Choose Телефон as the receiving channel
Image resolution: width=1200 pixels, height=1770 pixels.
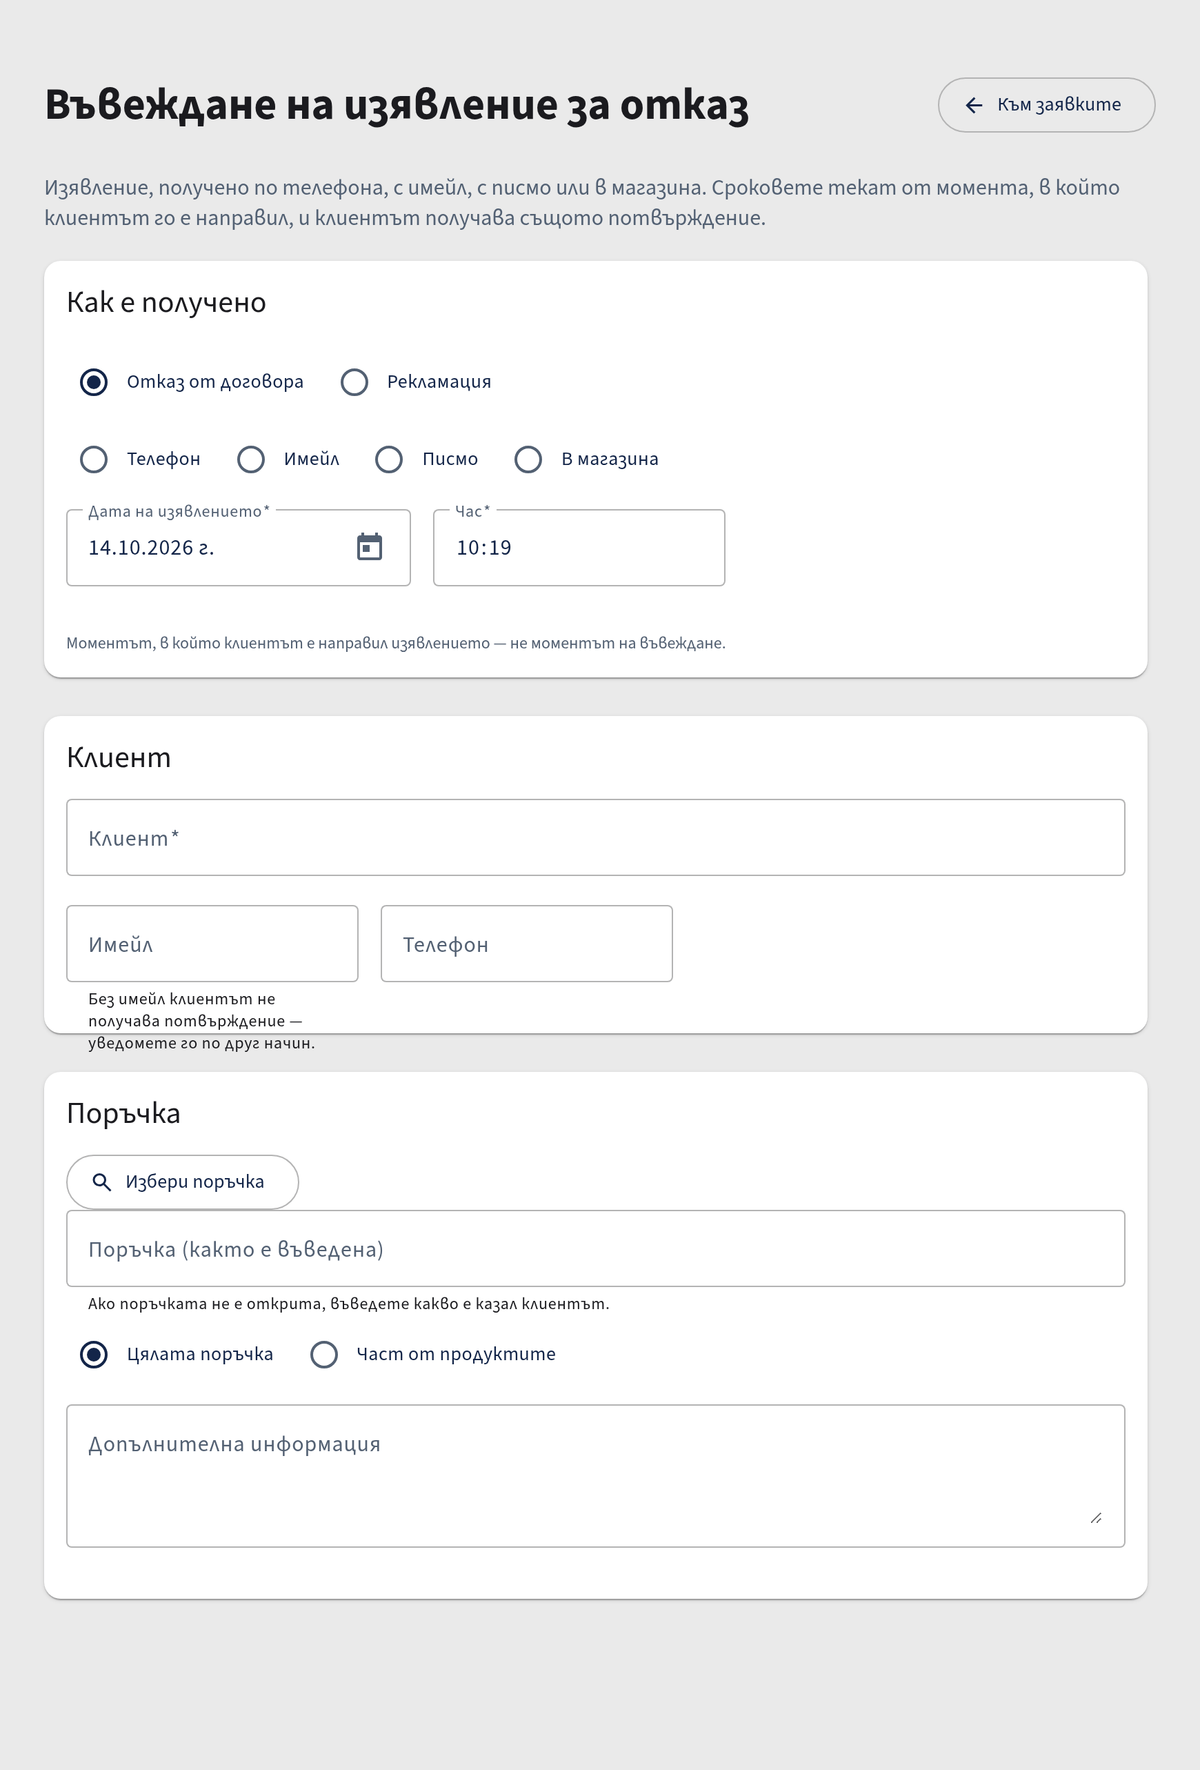[94, 459]
